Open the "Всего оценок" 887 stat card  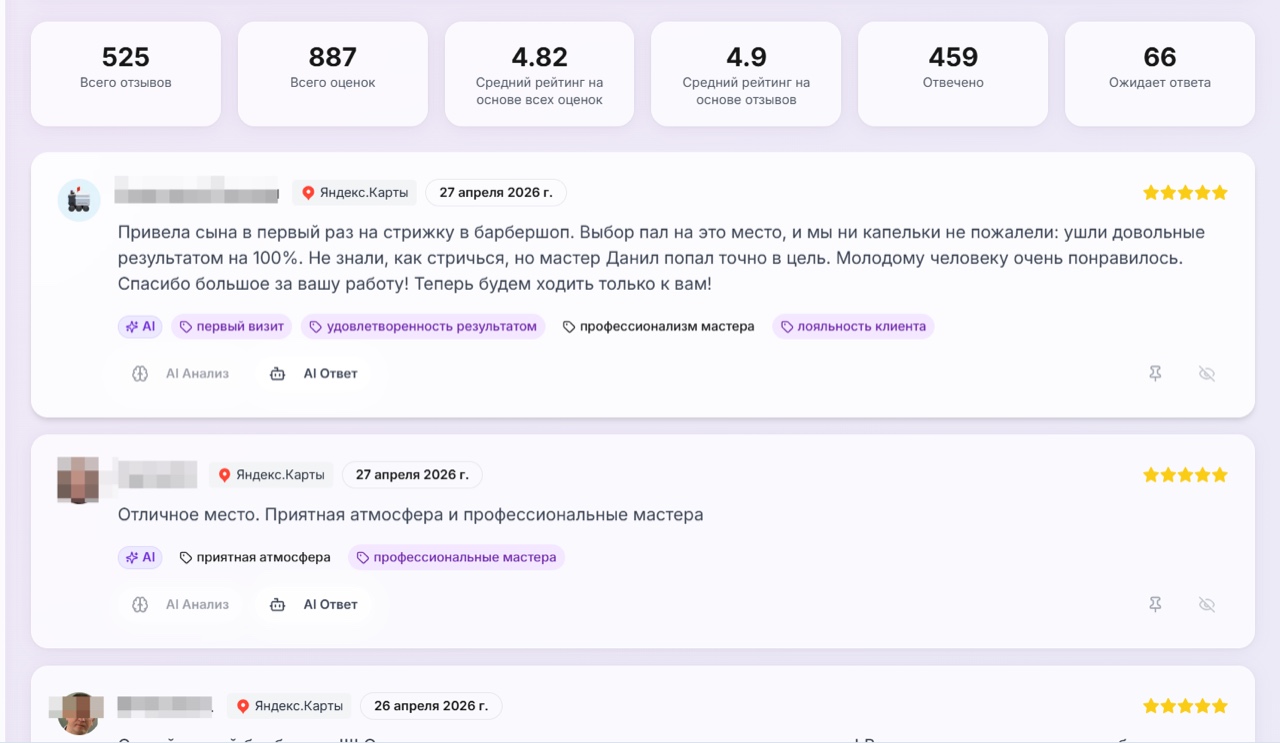333,74
